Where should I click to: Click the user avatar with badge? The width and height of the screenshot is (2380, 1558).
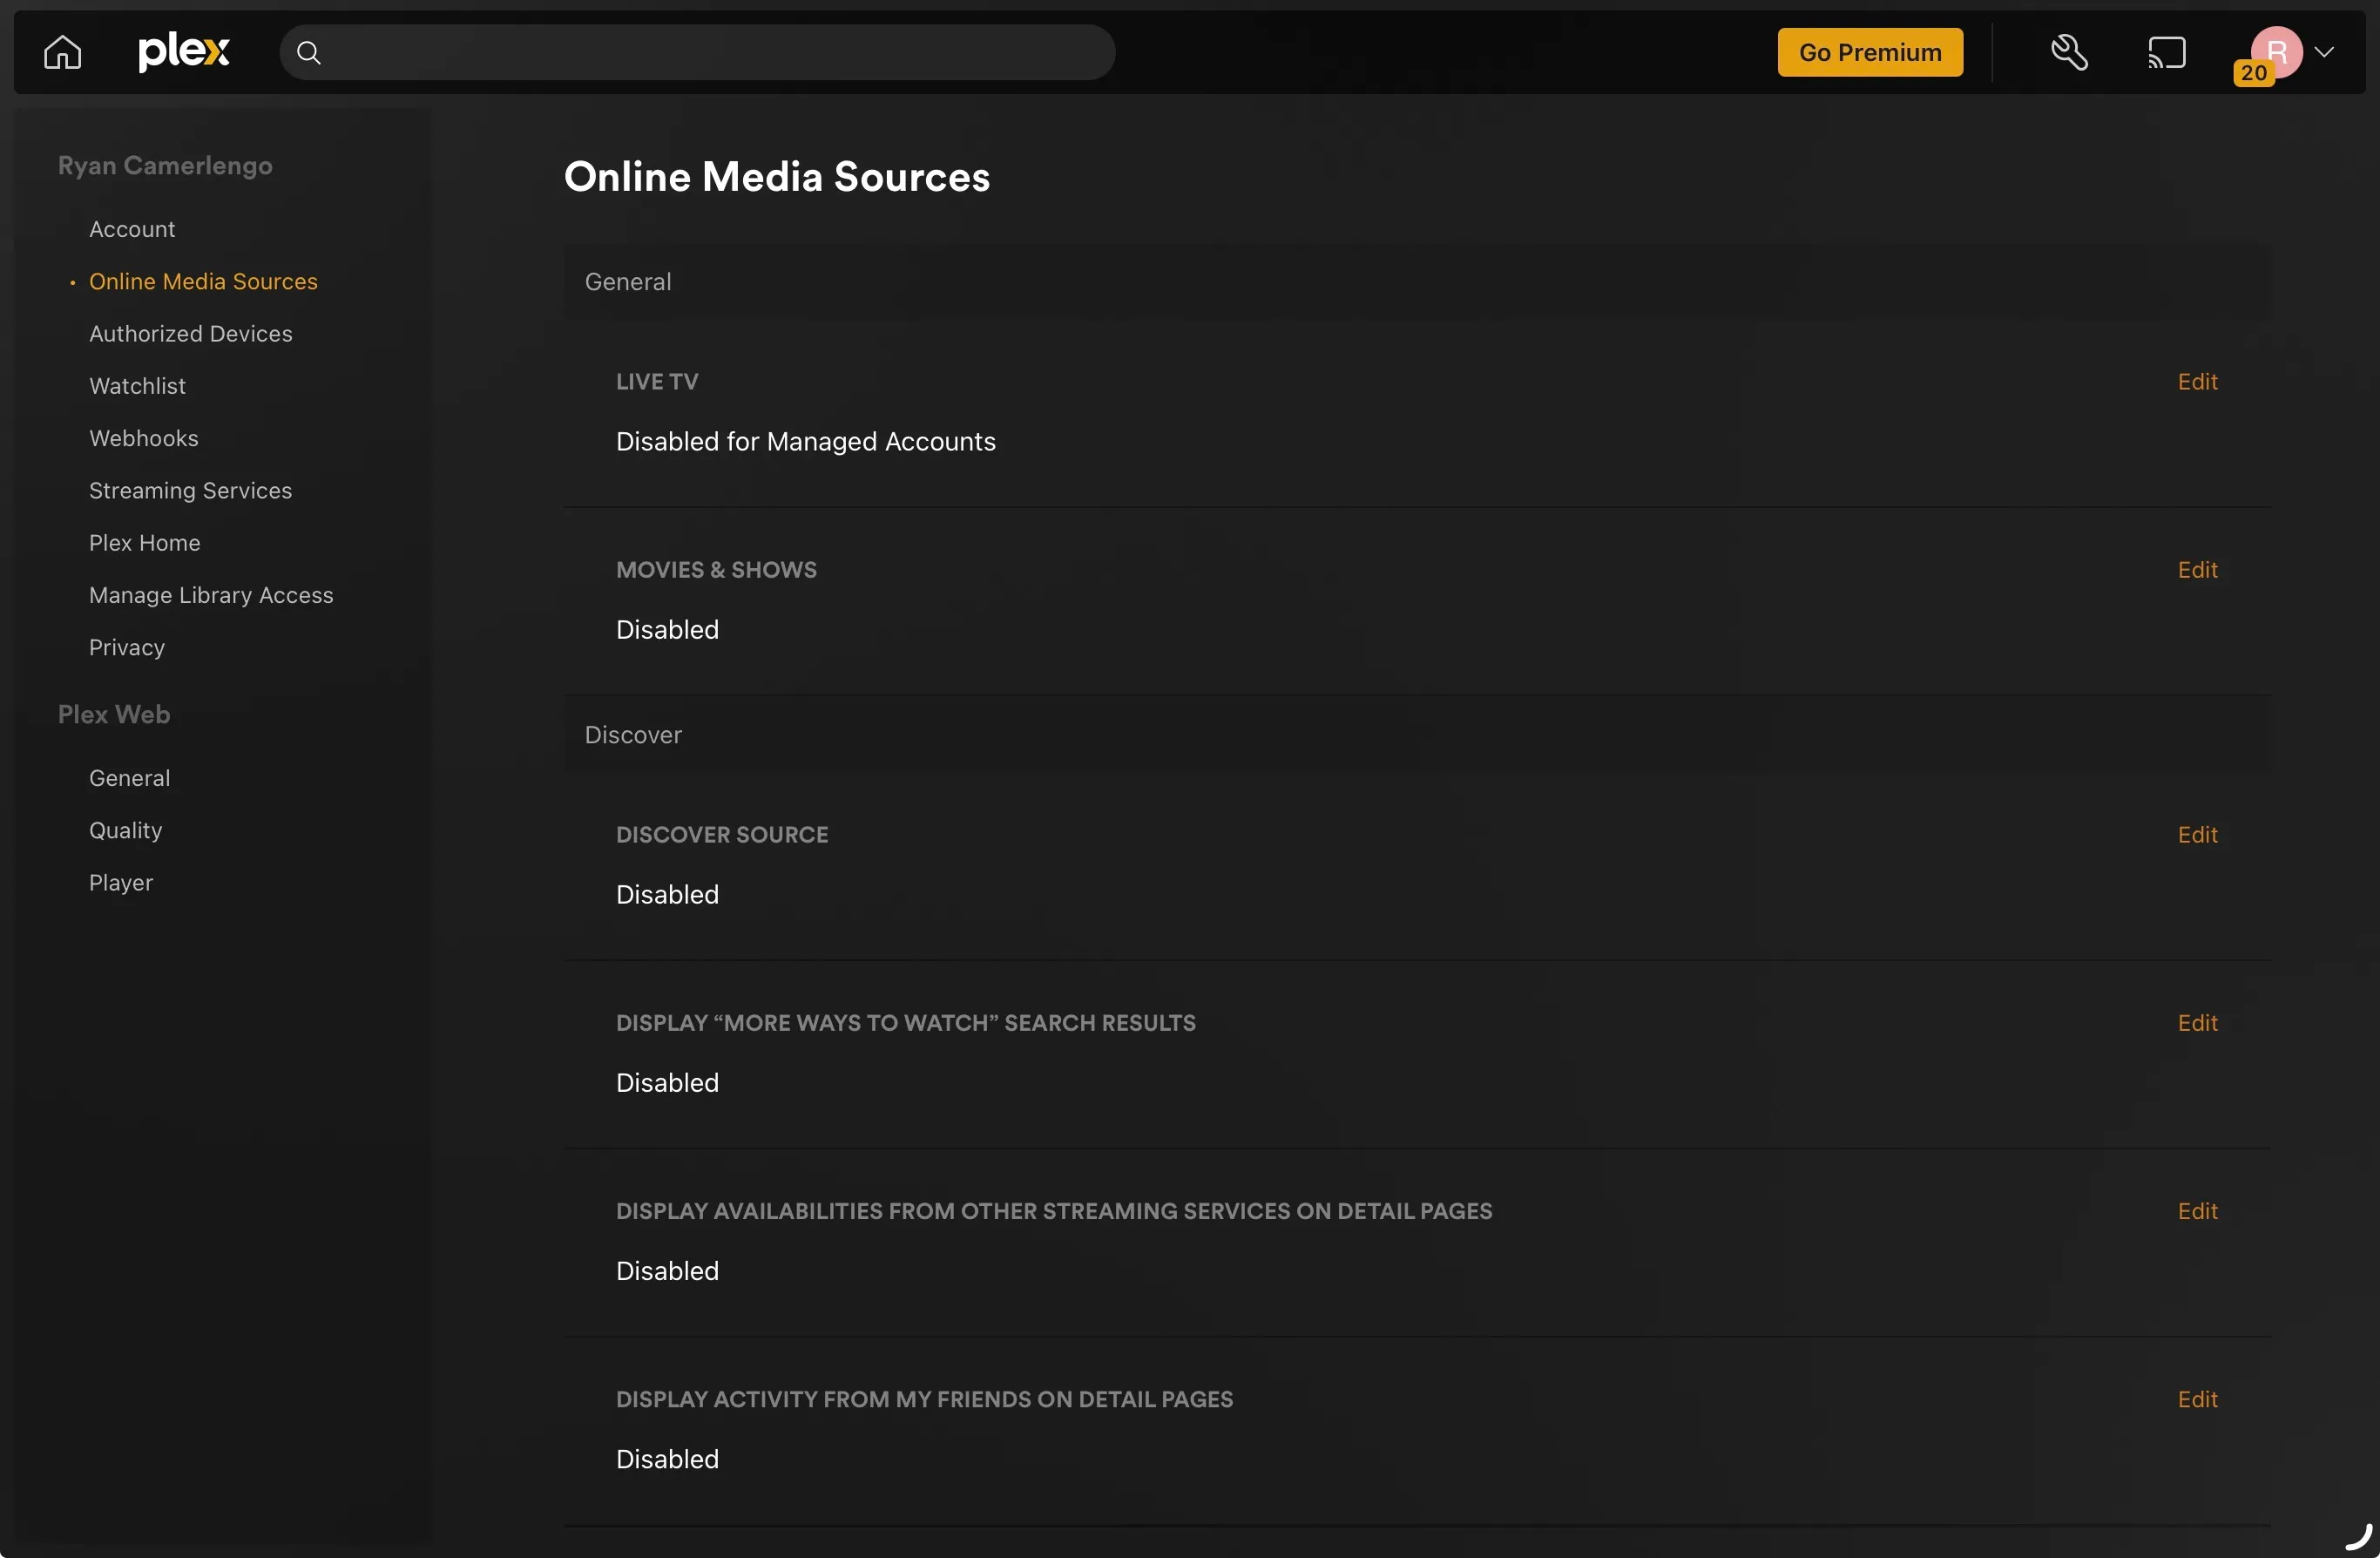click(2275, 53)
